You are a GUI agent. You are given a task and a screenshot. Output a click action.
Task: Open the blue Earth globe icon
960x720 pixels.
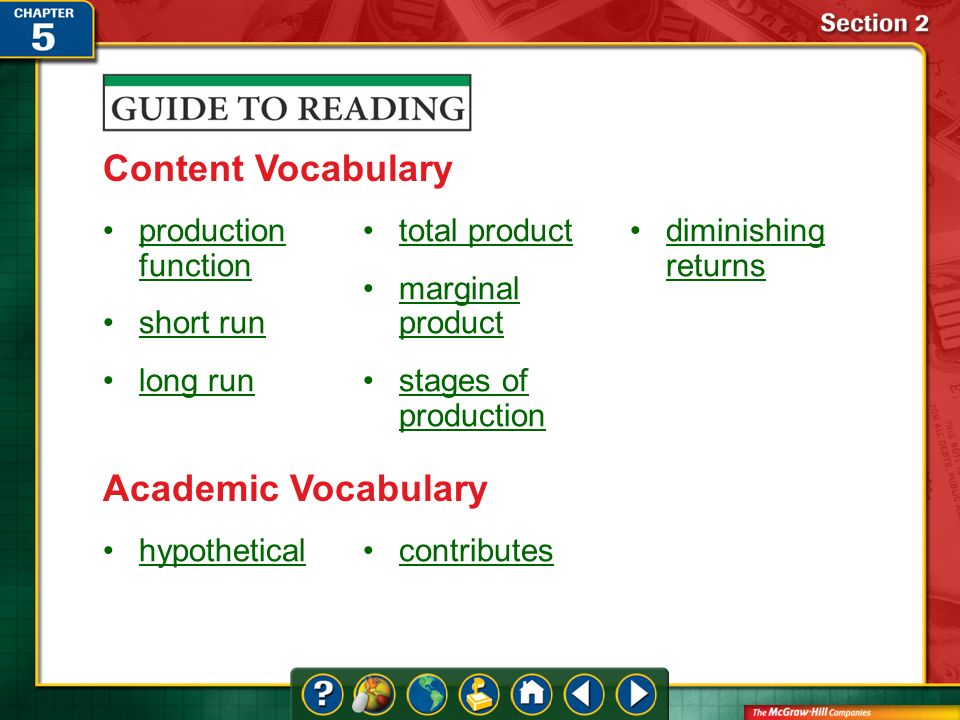427,694
